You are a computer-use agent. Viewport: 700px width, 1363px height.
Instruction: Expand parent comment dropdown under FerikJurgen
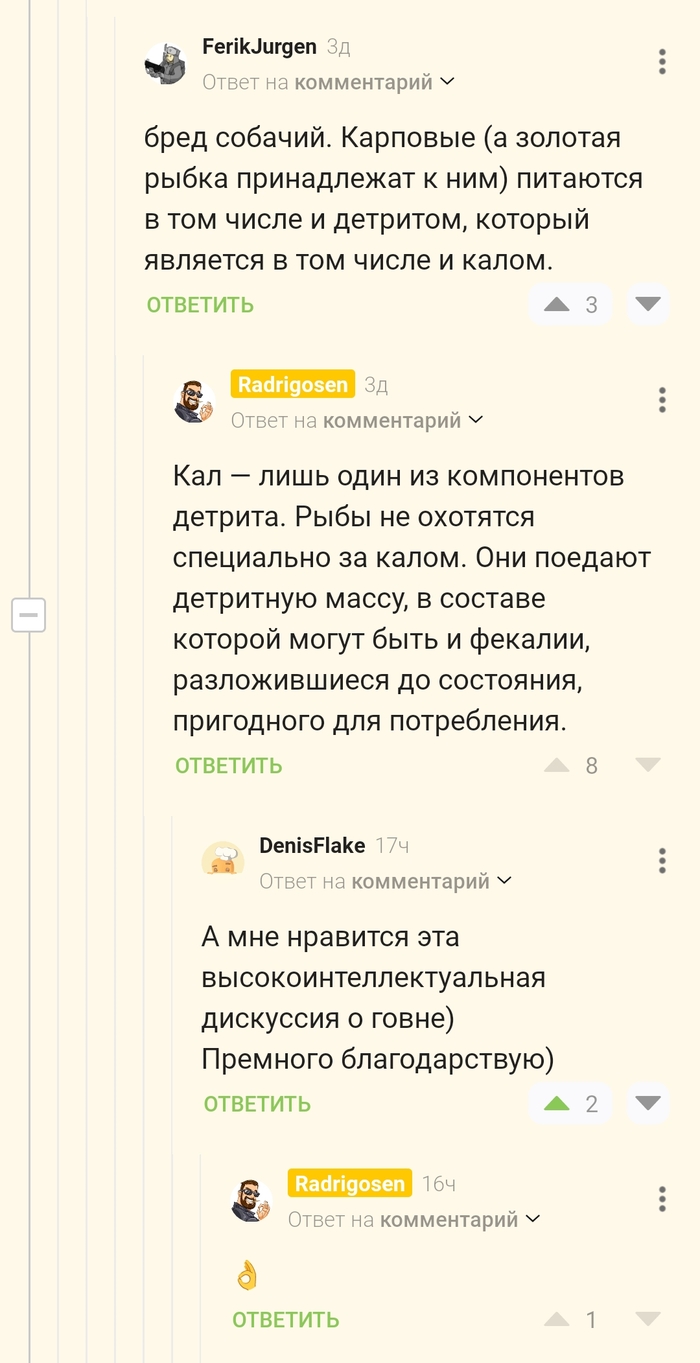[x=447, y=82]
